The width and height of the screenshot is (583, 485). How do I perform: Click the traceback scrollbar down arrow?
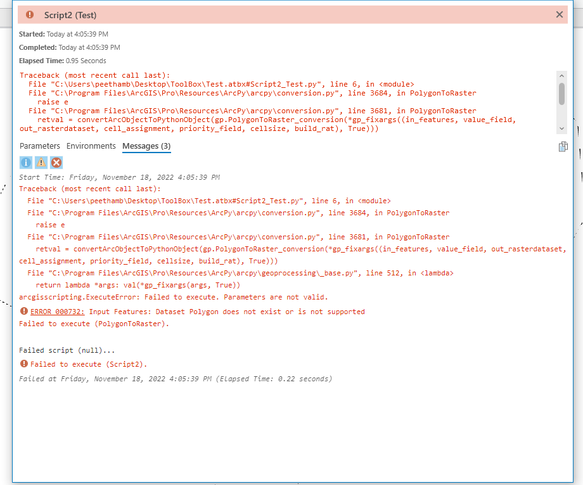point(561,129)
